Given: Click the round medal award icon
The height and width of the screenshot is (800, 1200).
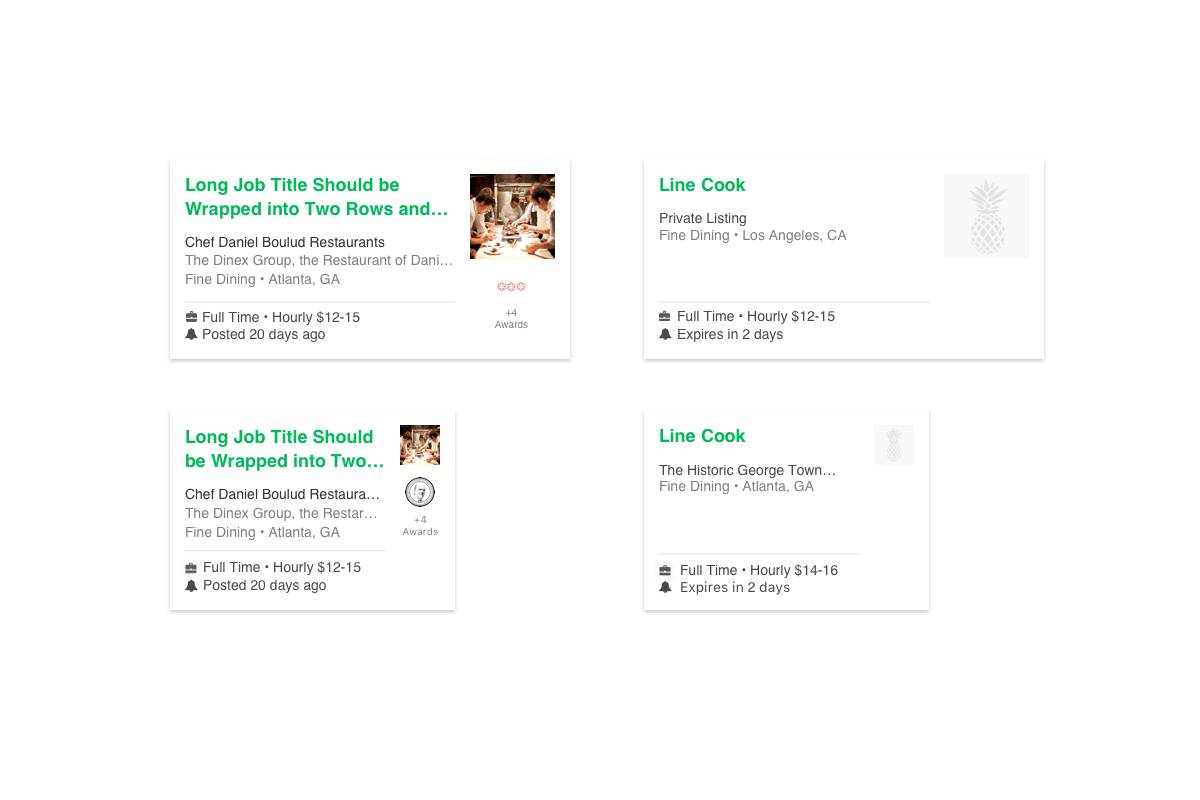Looking at the screenshot, I should [x=420, y=492].
